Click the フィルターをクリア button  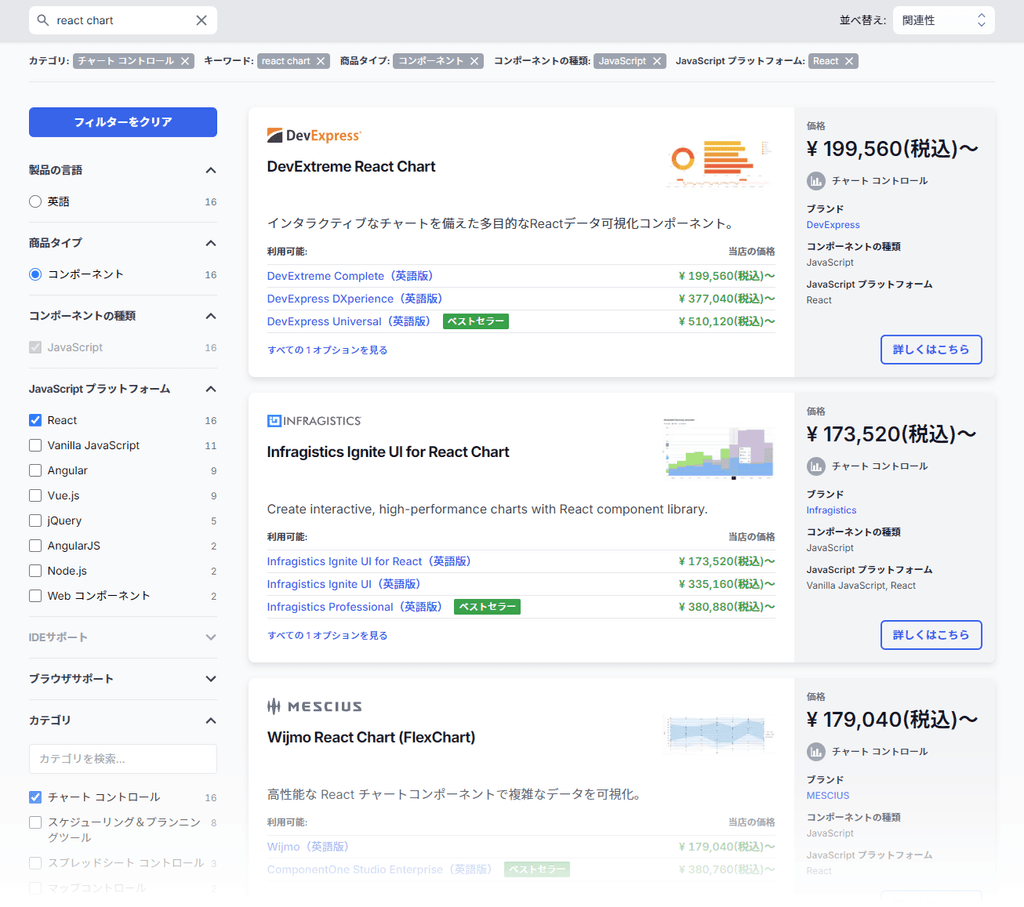pyautogui.click(x=123, y=122)
